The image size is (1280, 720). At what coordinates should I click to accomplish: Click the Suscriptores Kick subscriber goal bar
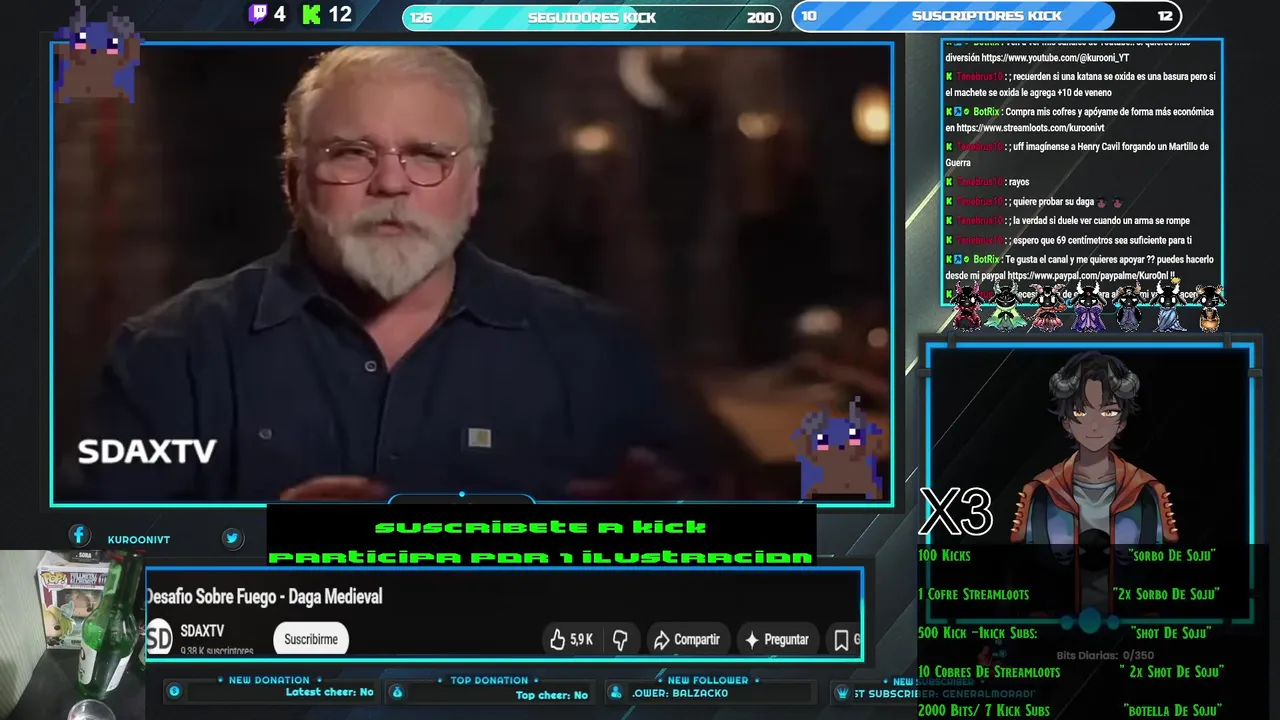tap(987, 16)
